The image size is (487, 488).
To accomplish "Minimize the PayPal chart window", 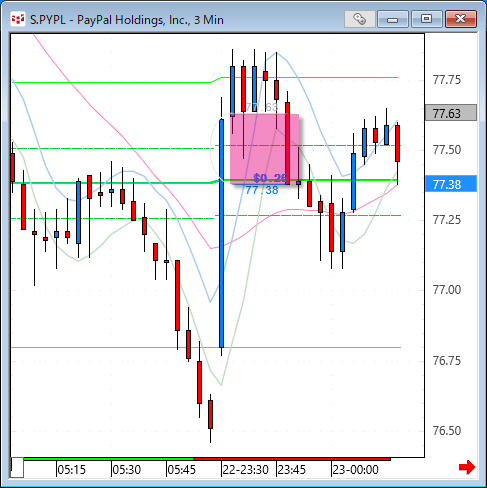I will [x=393, y=19].
